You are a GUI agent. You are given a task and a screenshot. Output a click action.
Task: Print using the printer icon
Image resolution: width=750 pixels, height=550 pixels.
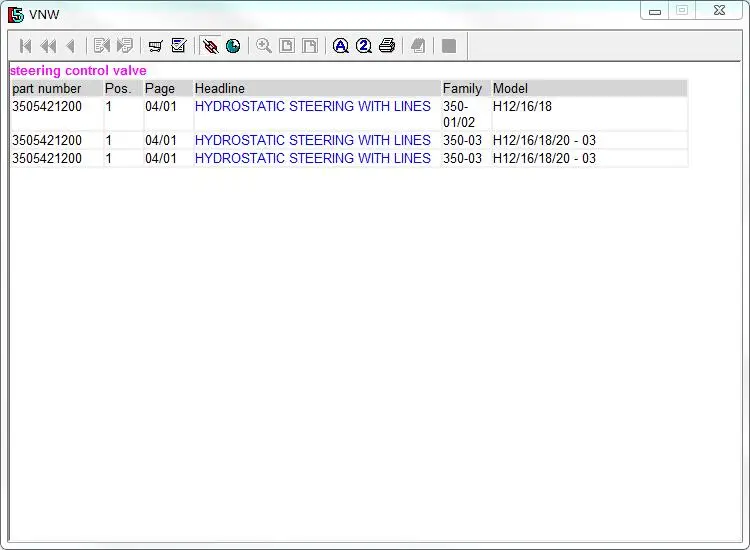[387, 46]
